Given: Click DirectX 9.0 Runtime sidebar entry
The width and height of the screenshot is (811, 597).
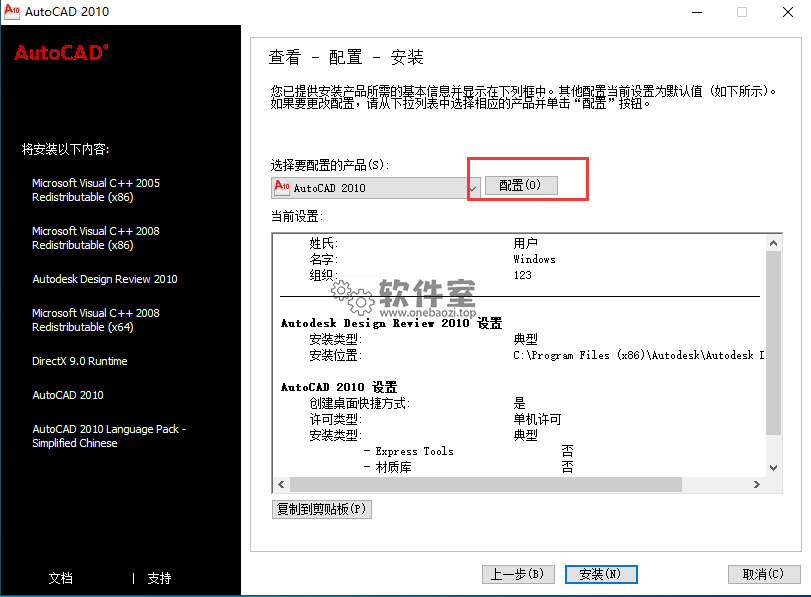Looking at the screenshot, I should click(x=80, y=361).
